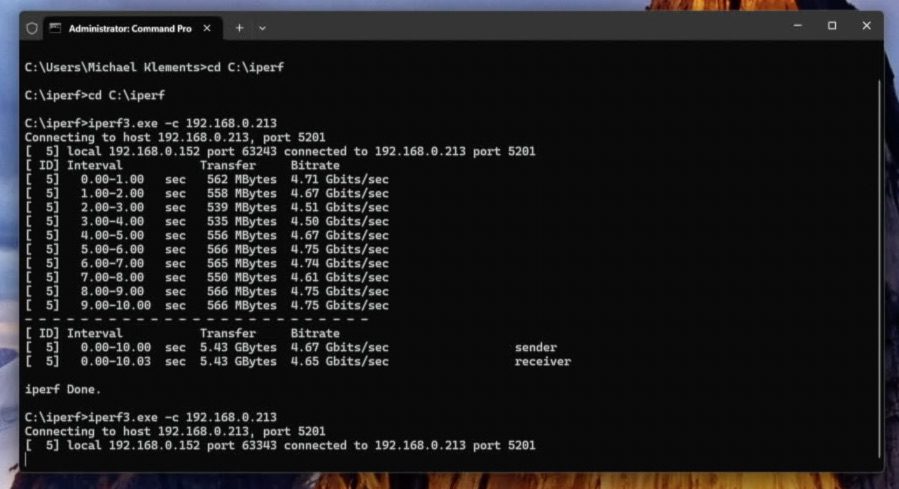Minimize the terminal window

pos(798,26)
